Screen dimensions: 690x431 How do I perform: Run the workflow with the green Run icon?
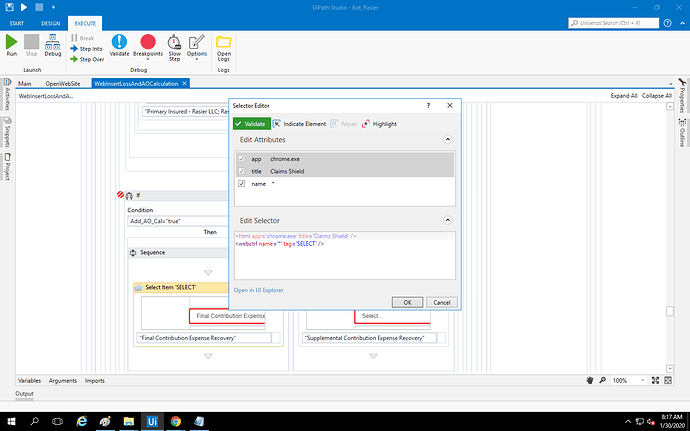[11, 45]
